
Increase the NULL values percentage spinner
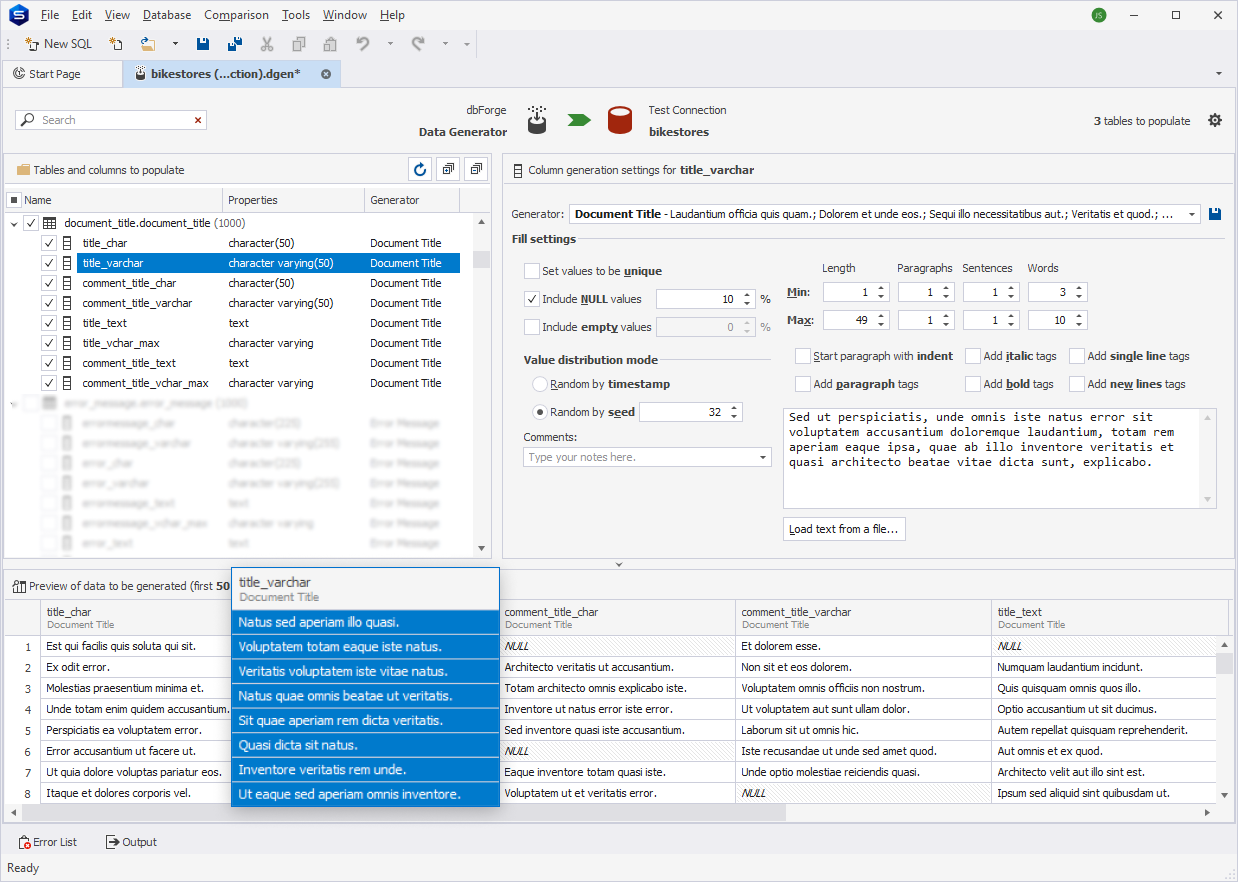click(746, 295)
